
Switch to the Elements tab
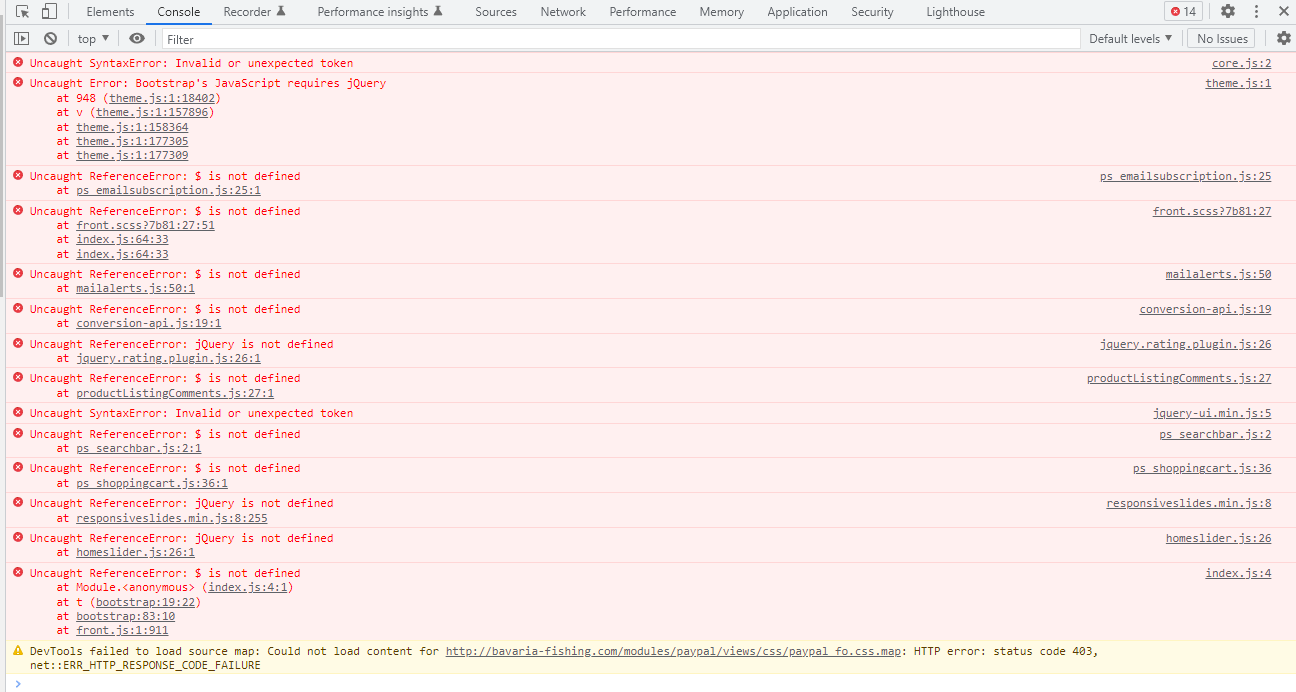110,12
